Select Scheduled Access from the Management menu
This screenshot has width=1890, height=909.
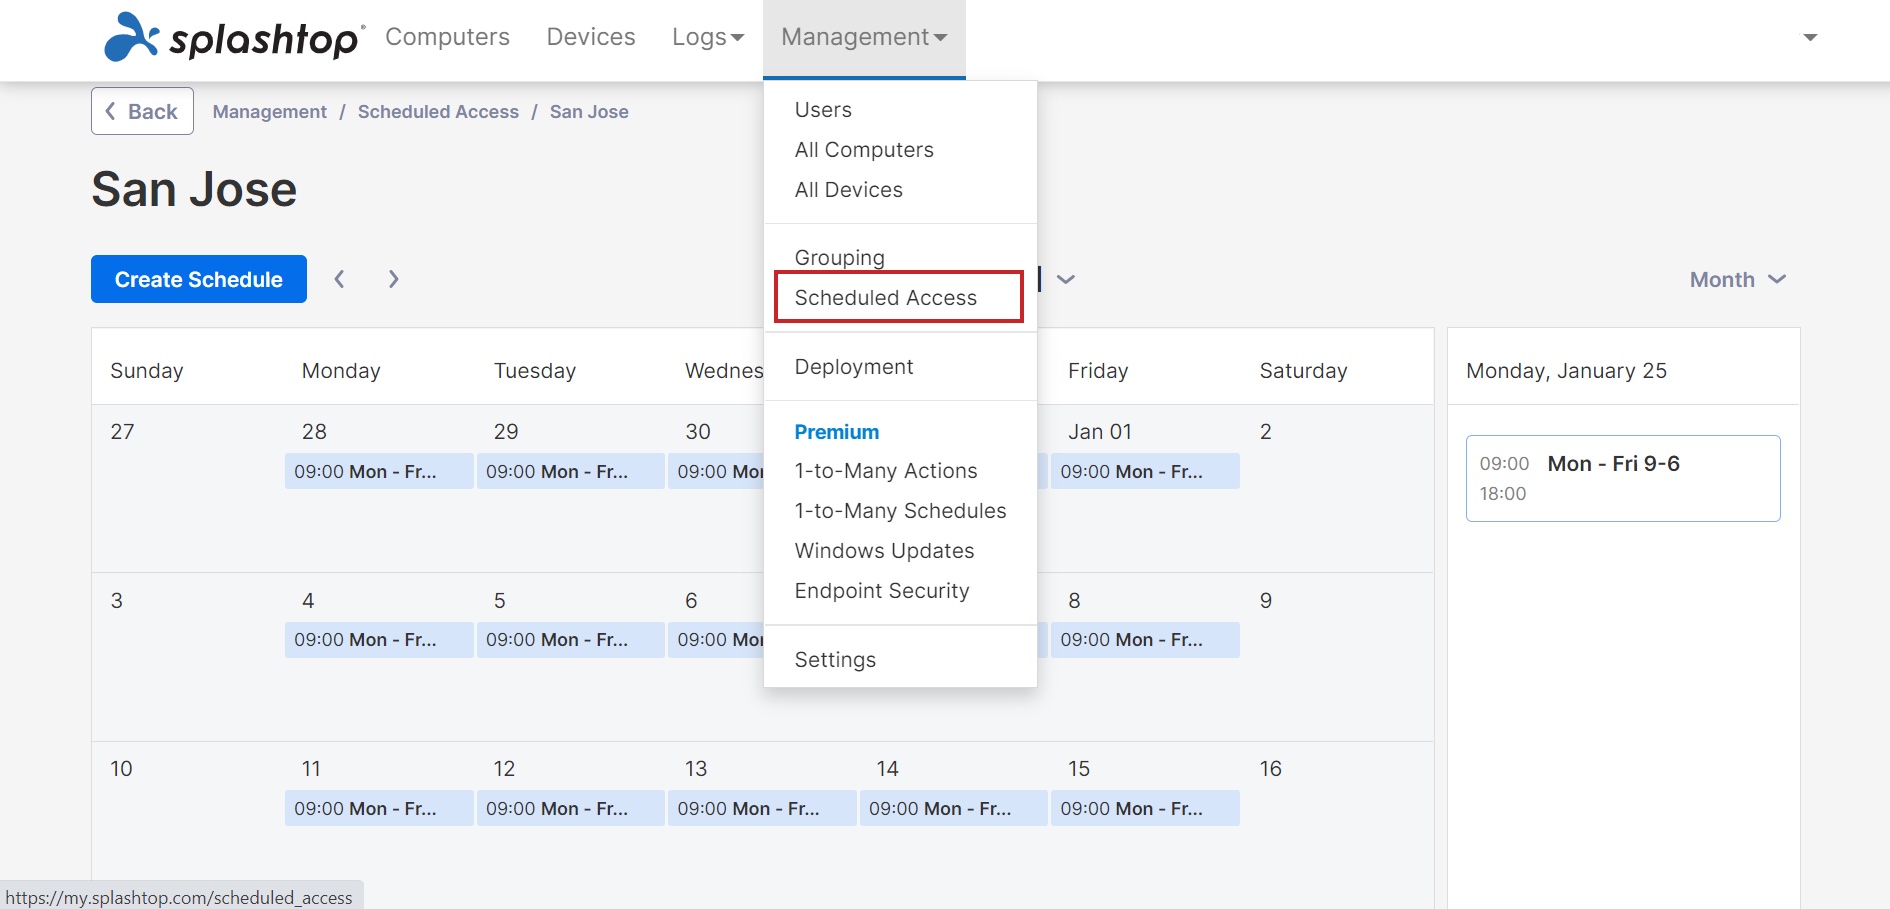coord(886,298)
